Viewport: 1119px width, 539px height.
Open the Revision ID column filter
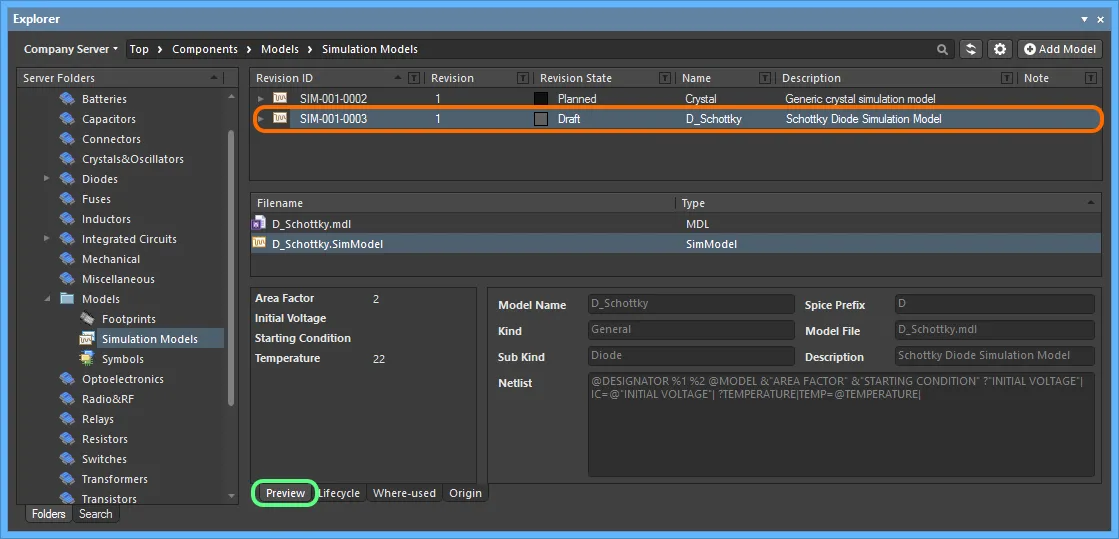414,78
